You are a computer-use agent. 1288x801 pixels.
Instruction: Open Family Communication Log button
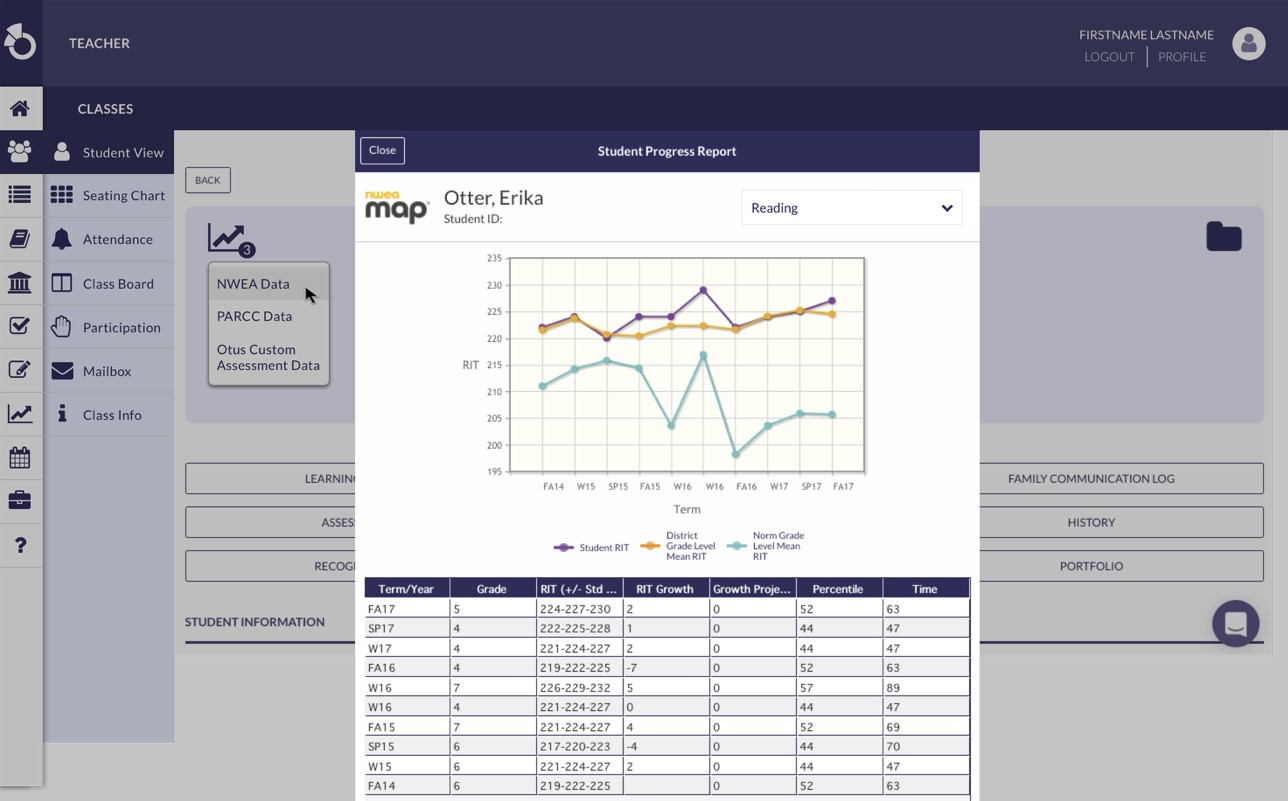tap(1091, 478)
